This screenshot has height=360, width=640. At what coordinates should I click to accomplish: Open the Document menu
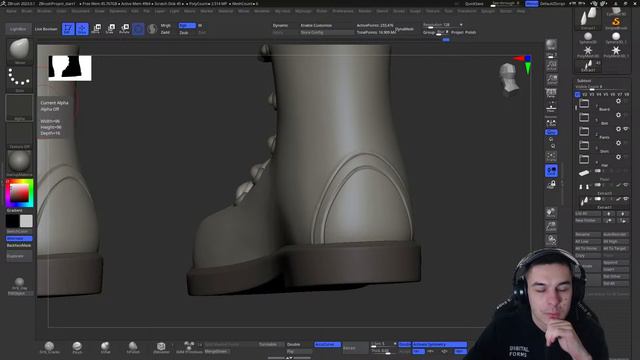point(80,11)
